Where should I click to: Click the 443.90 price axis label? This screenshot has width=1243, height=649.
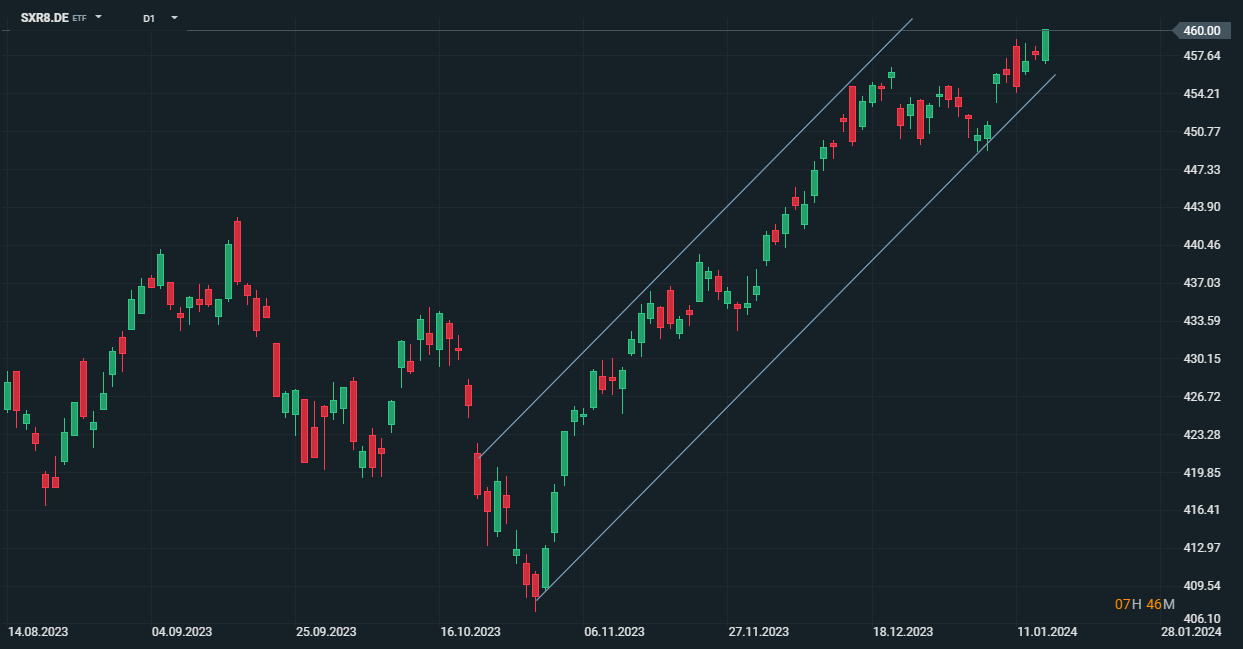coord(1202,207)
